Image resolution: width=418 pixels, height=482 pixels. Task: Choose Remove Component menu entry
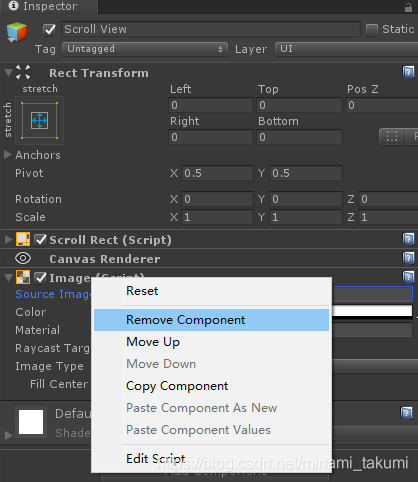click(x=211, y=320)
